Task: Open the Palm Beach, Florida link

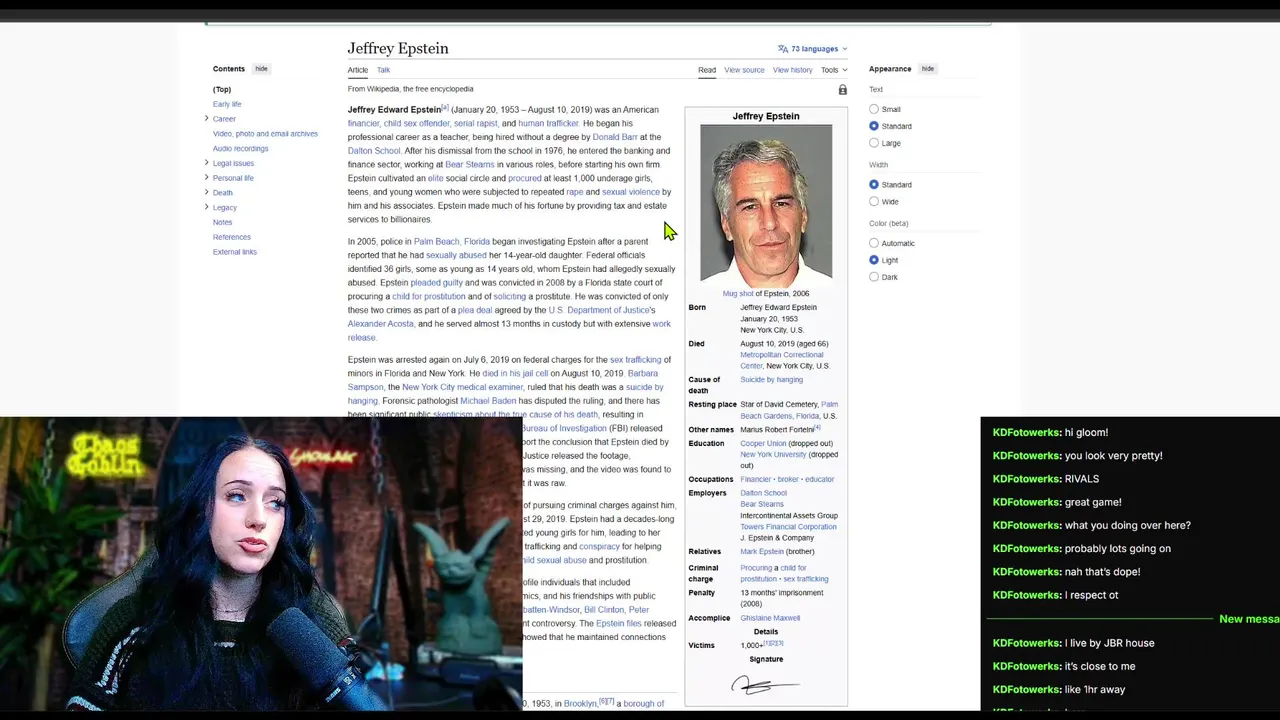Action: (x=452, y=242)
